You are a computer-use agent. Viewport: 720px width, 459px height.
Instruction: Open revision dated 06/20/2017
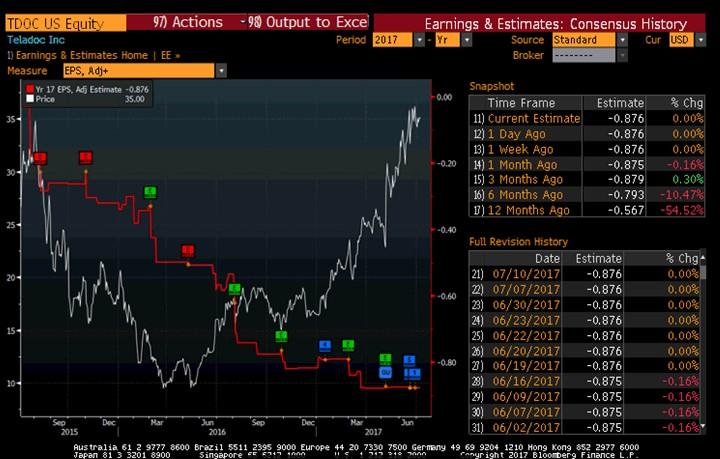584,351
